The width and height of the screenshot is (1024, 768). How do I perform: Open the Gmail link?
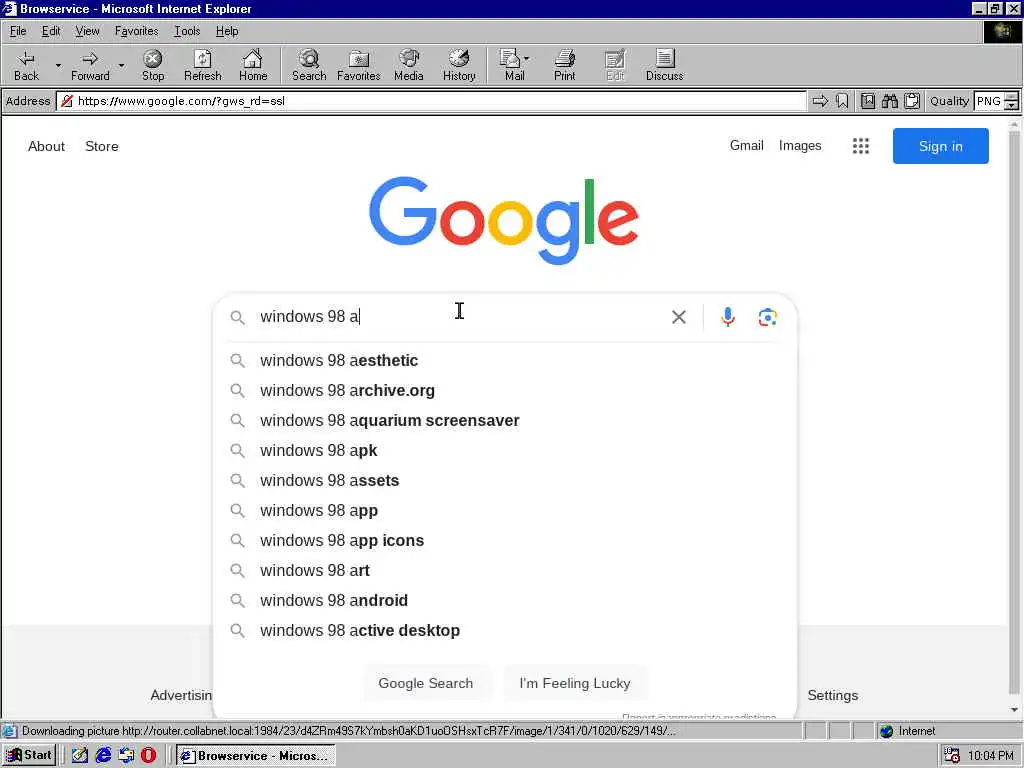pyautogui.click(x=746, y=146)
